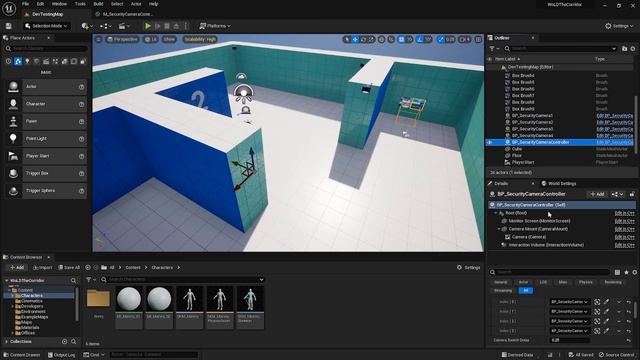Click Save All in Content Browser
The image size is (640, 360).
(69, 268)
